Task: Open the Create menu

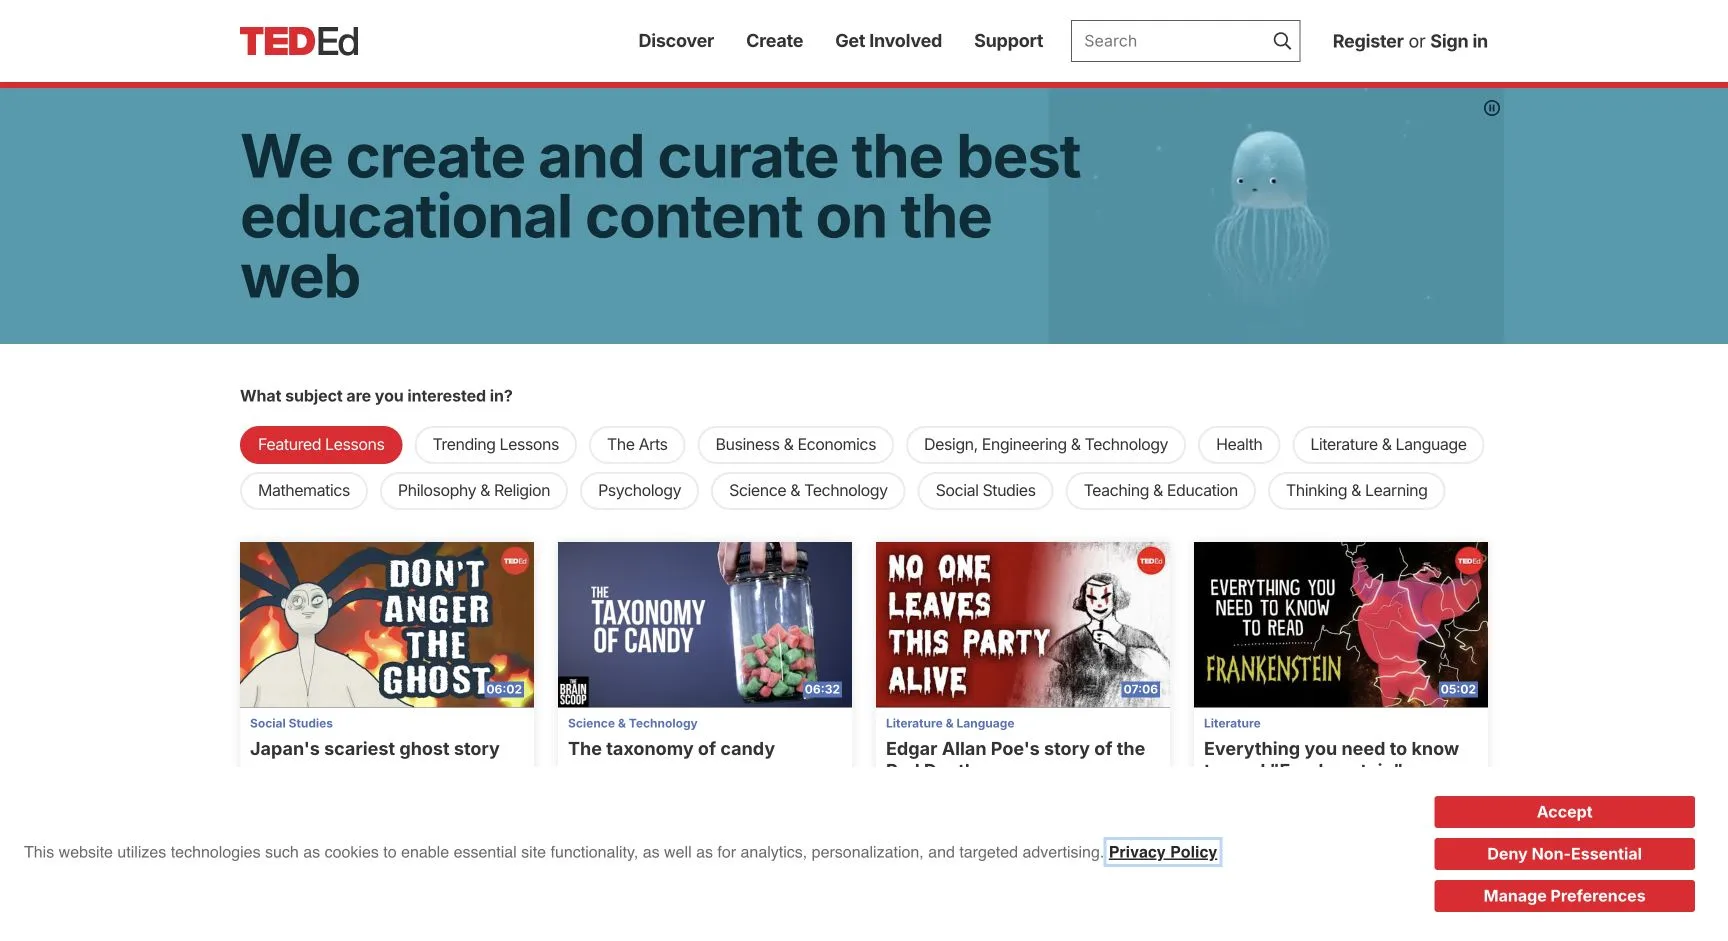Action: pyautogui.click(x=774, y=41)
